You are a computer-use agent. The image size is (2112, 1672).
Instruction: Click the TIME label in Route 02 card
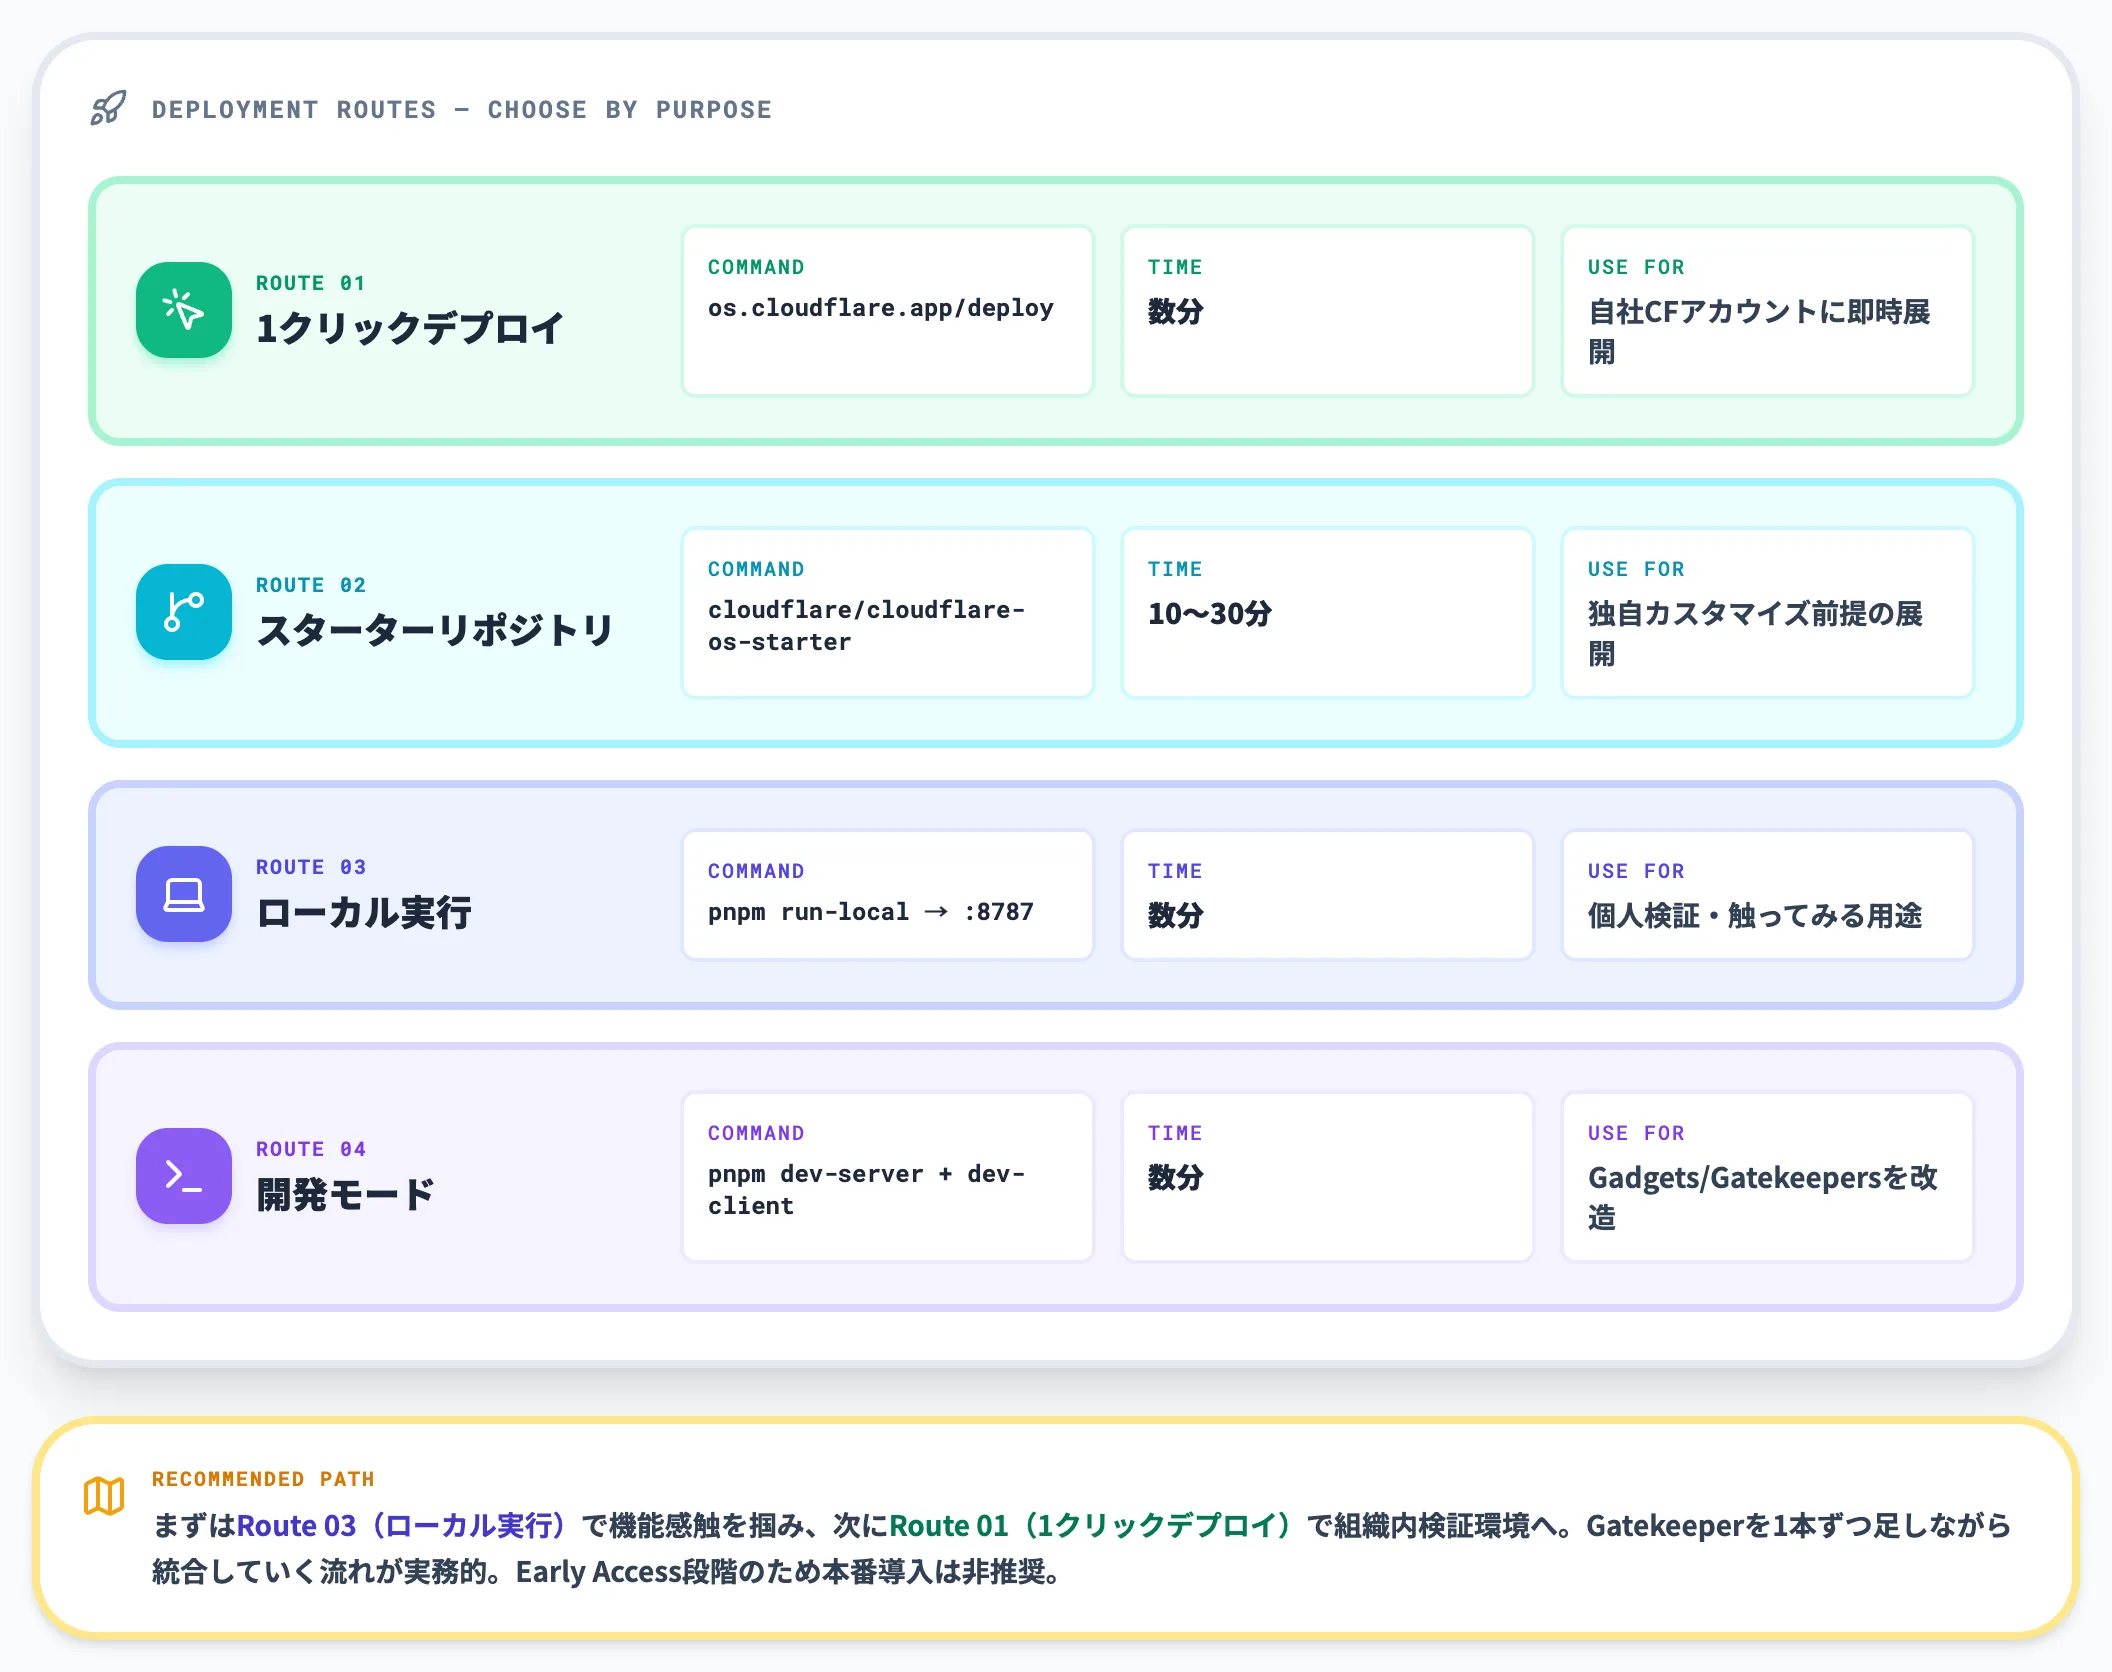pos(1175,569)
